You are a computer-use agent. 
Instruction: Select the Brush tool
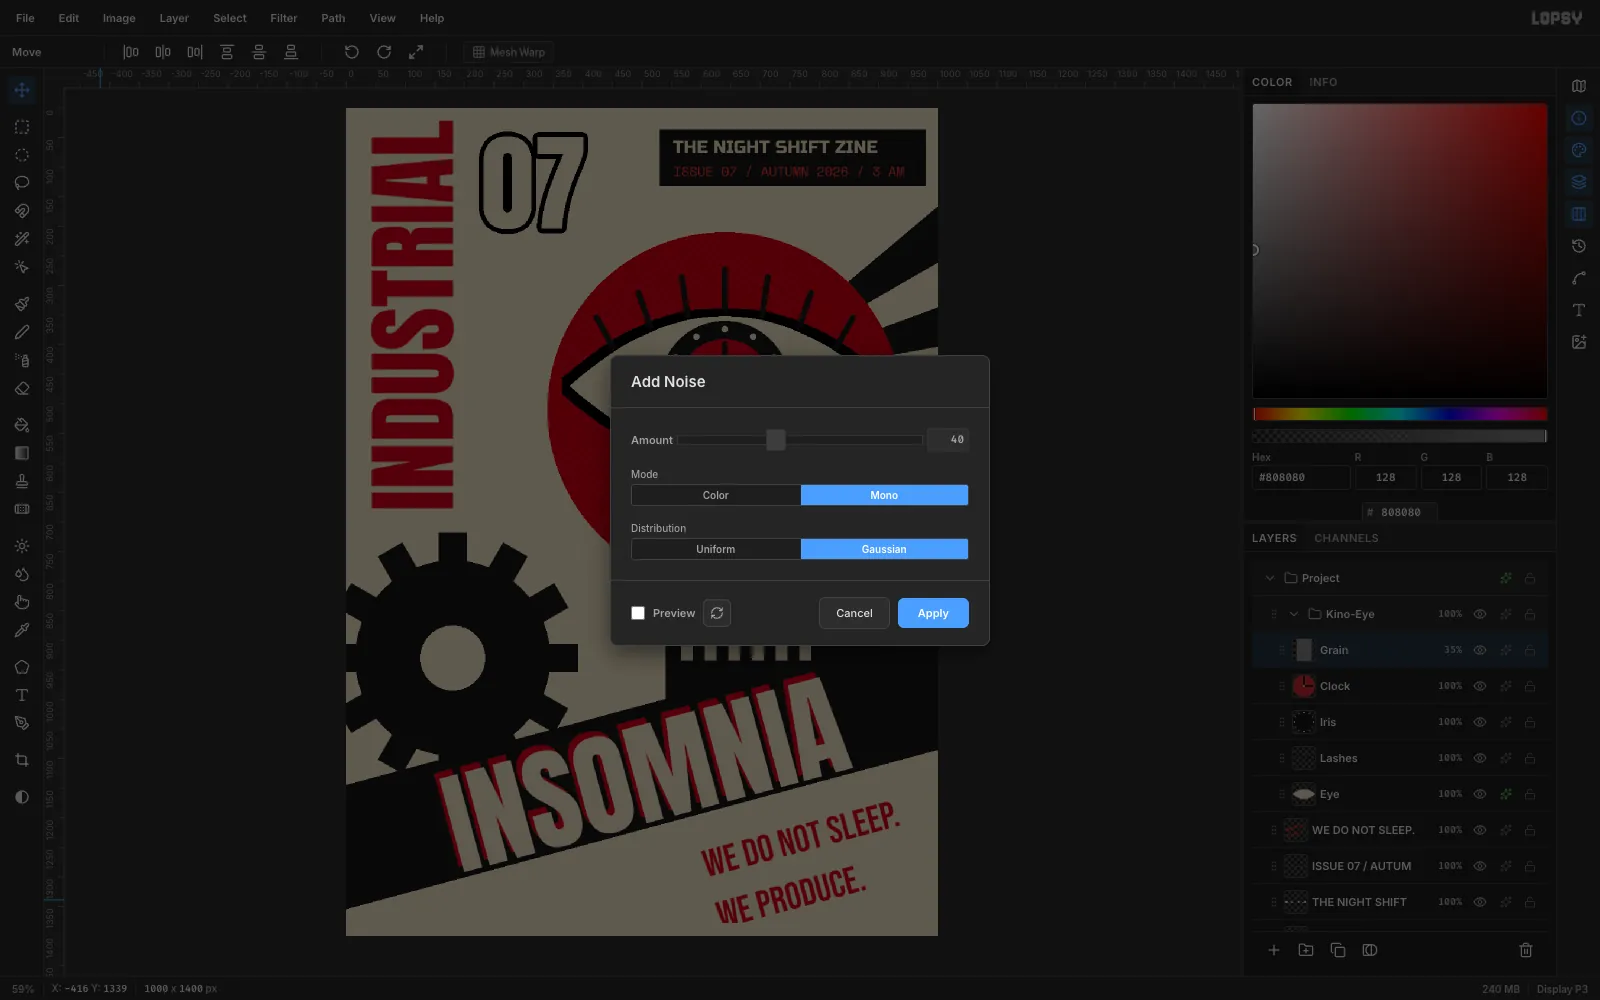tap(22, 304)
